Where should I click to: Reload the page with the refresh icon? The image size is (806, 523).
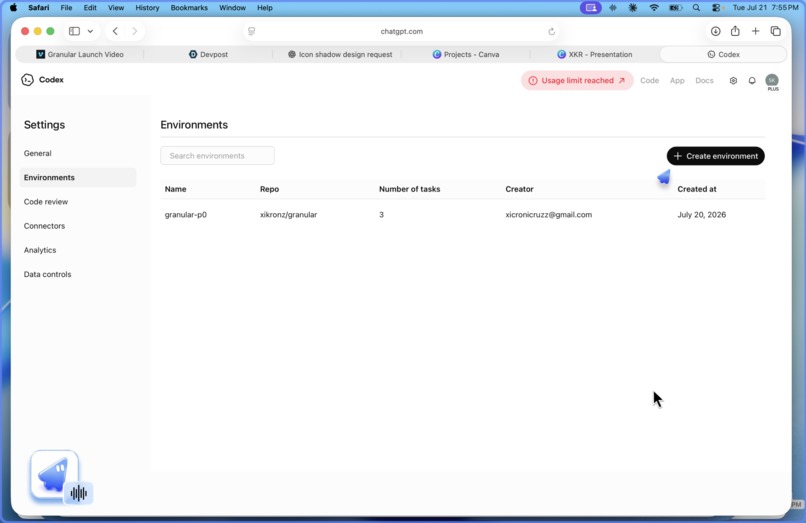[552, 31]
